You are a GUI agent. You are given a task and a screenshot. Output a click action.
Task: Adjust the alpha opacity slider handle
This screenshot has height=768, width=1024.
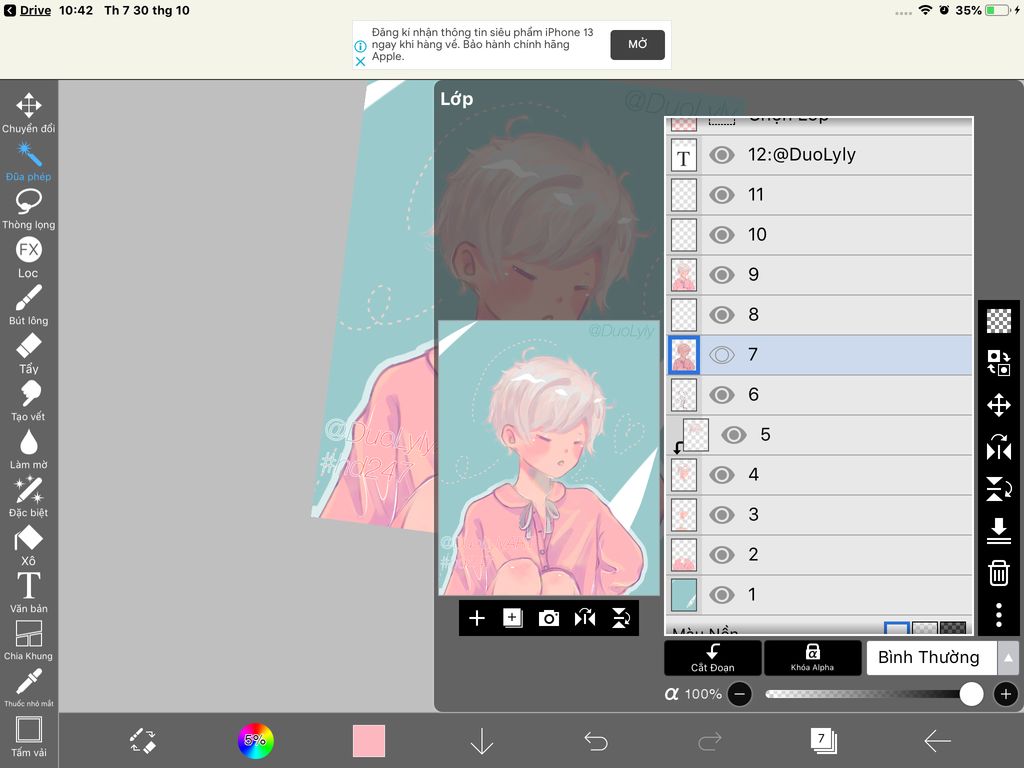click(x=971, y=694)
